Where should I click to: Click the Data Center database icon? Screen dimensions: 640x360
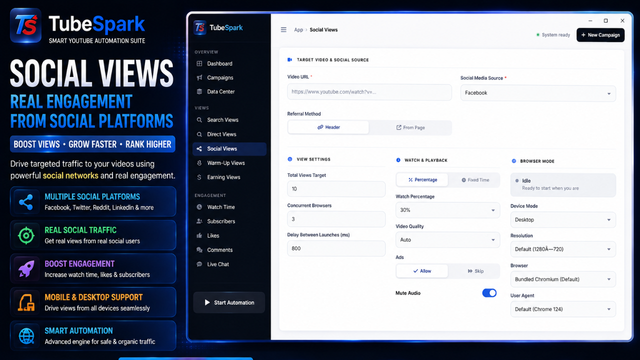(199, 91)
